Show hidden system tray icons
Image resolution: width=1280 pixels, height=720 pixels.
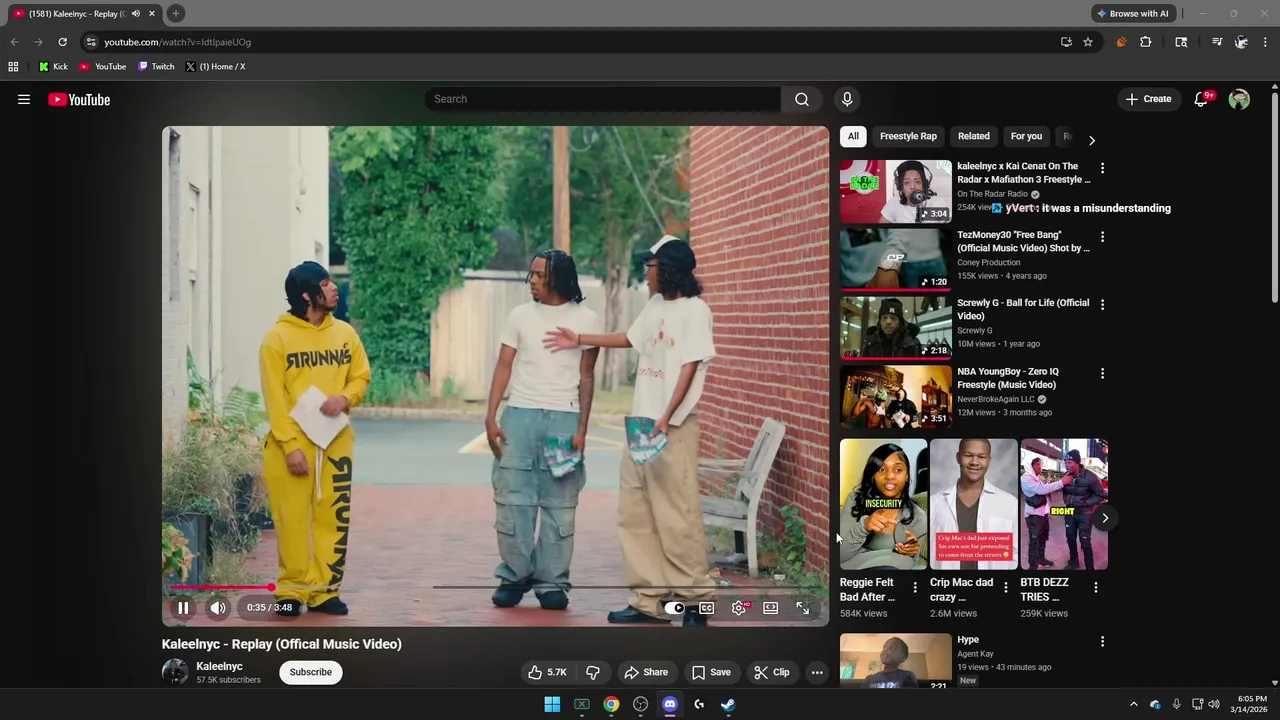[1133, 704]
